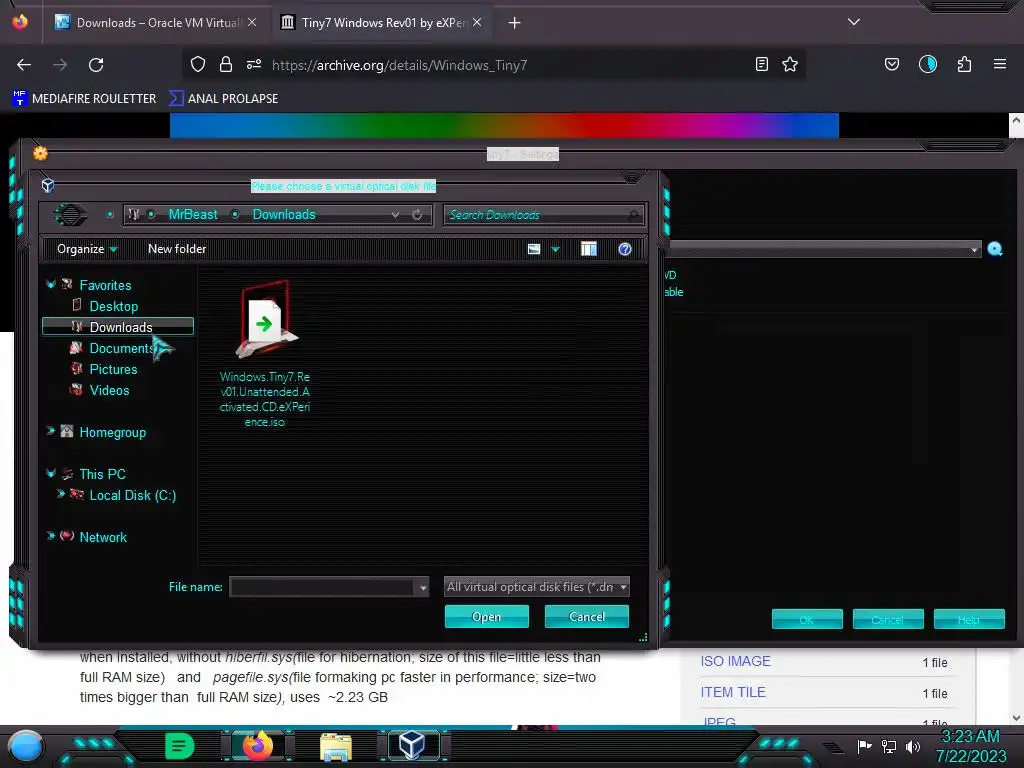
Task: Click the Windows Start orb
Action: pyautogui.click(x=26, y=746)
